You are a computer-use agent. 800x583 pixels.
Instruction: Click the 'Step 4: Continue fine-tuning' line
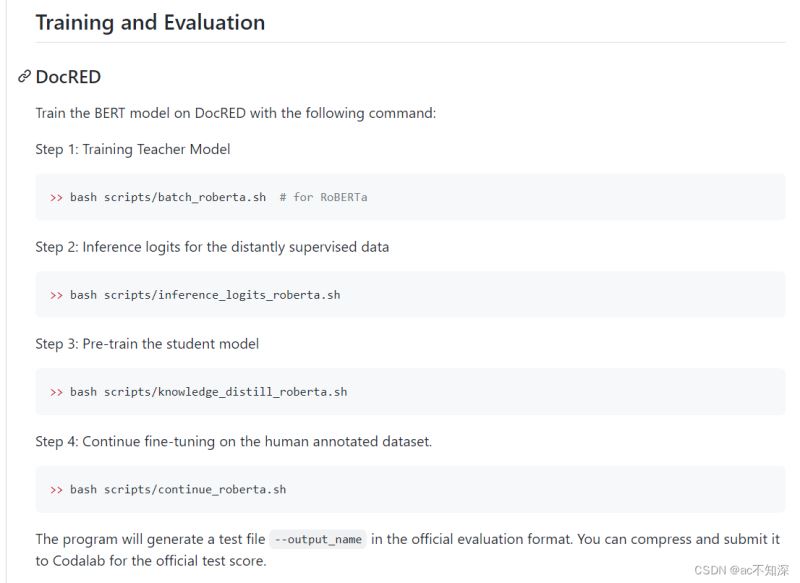click(234, 441)
